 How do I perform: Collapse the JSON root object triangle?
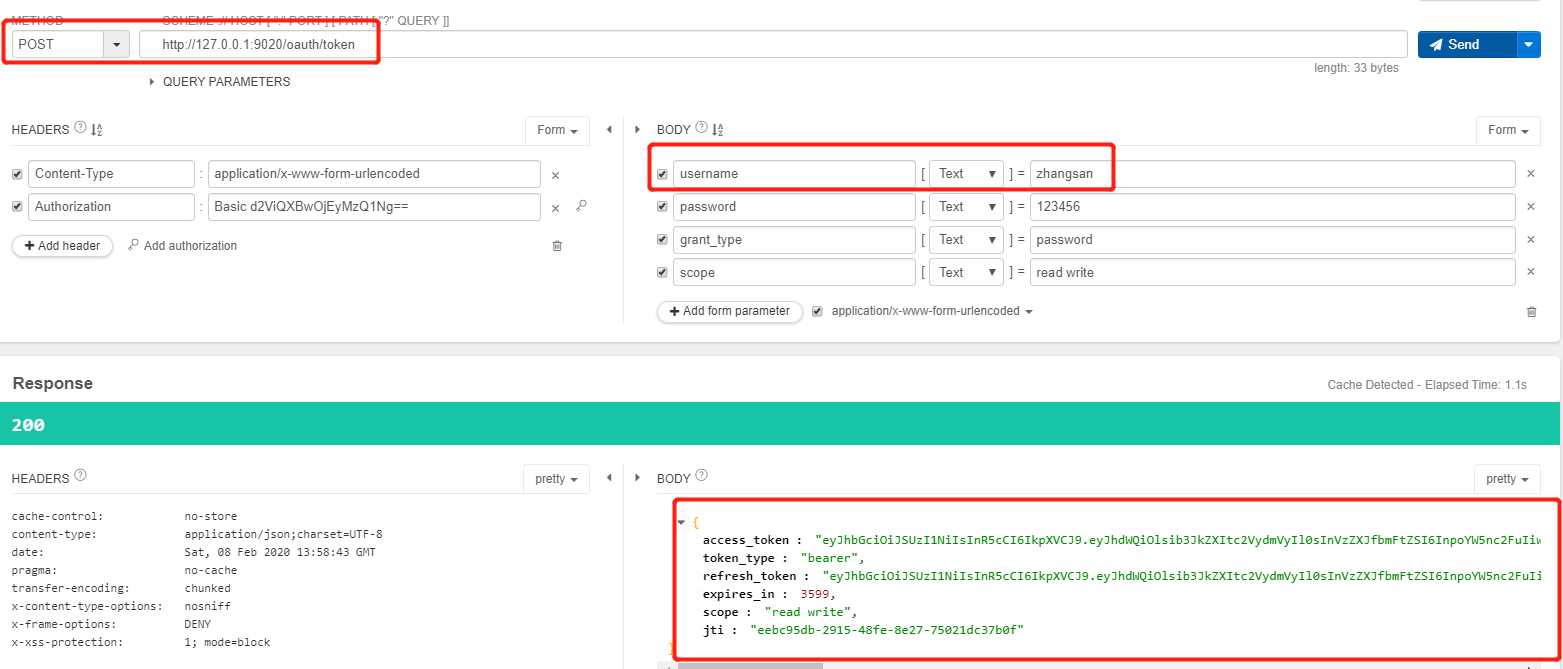tap(681, 522)
